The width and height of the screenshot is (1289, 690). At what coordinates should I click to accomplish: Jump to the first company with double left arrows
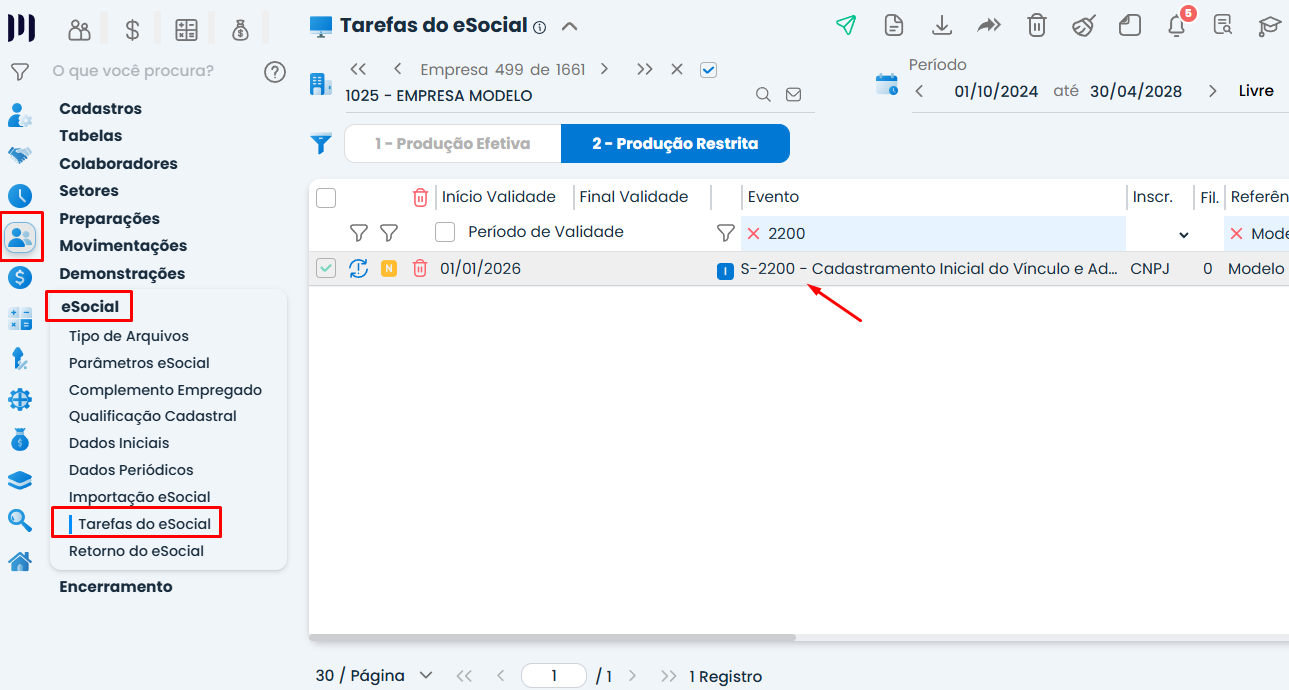click(x=358, y=69)
